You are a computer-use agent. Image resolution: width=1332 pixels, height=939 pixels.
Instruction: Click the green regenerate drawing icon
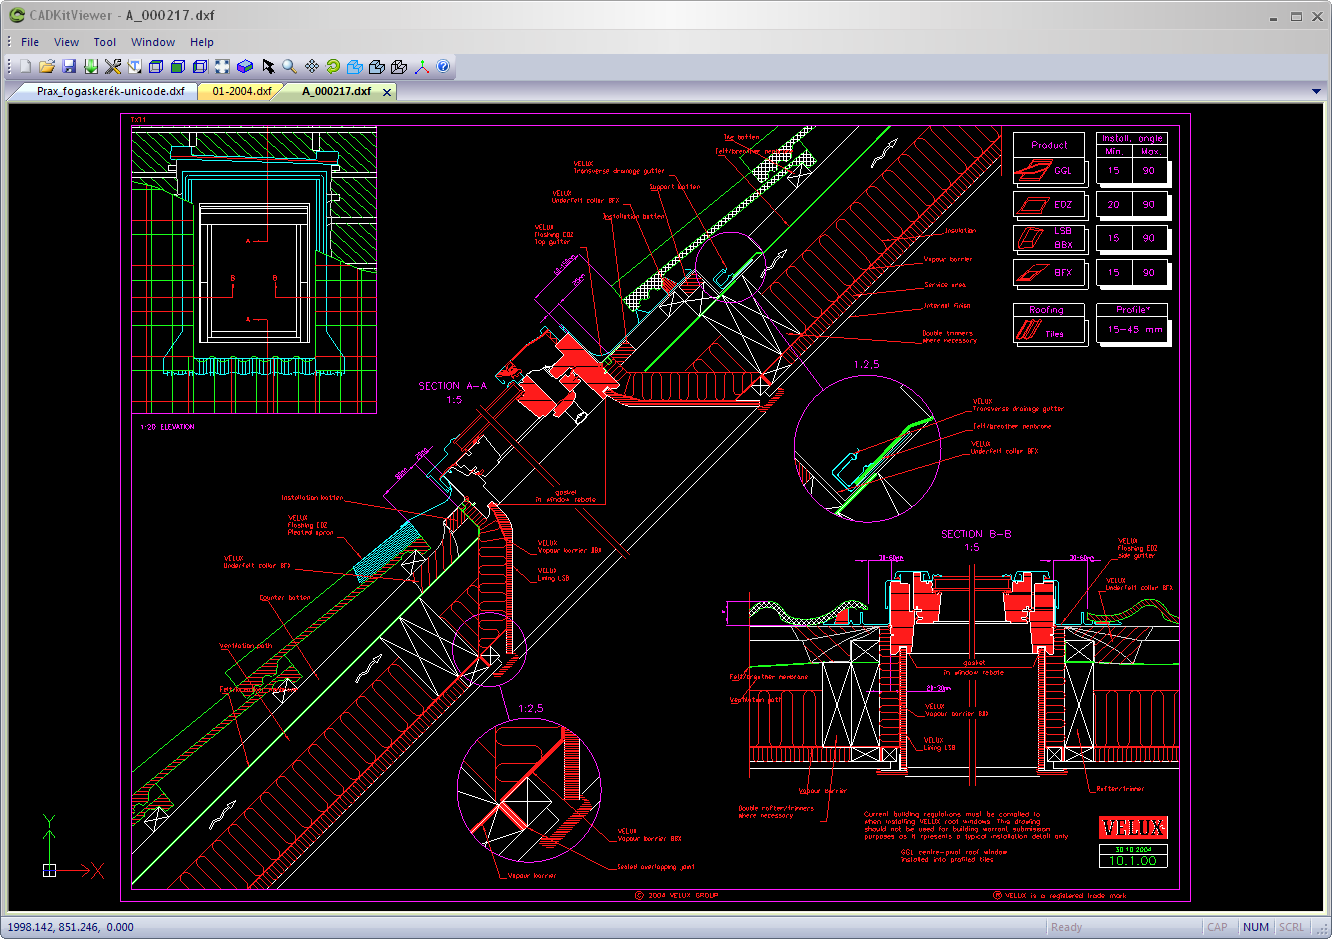pos(333,66)
